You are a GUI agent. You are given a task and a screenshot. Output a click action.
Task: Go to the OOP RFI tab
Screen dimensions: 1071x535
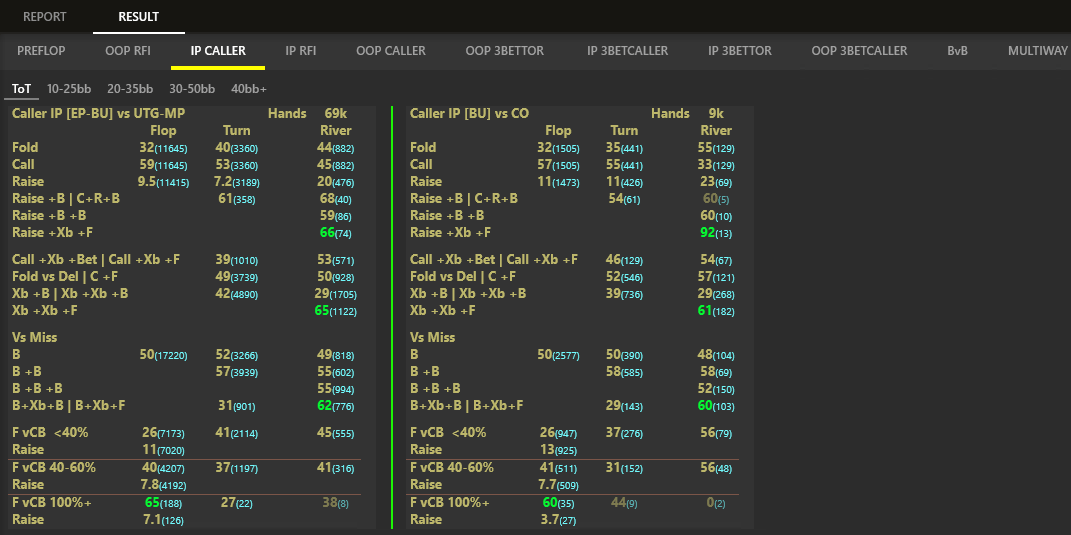[129, 51]
